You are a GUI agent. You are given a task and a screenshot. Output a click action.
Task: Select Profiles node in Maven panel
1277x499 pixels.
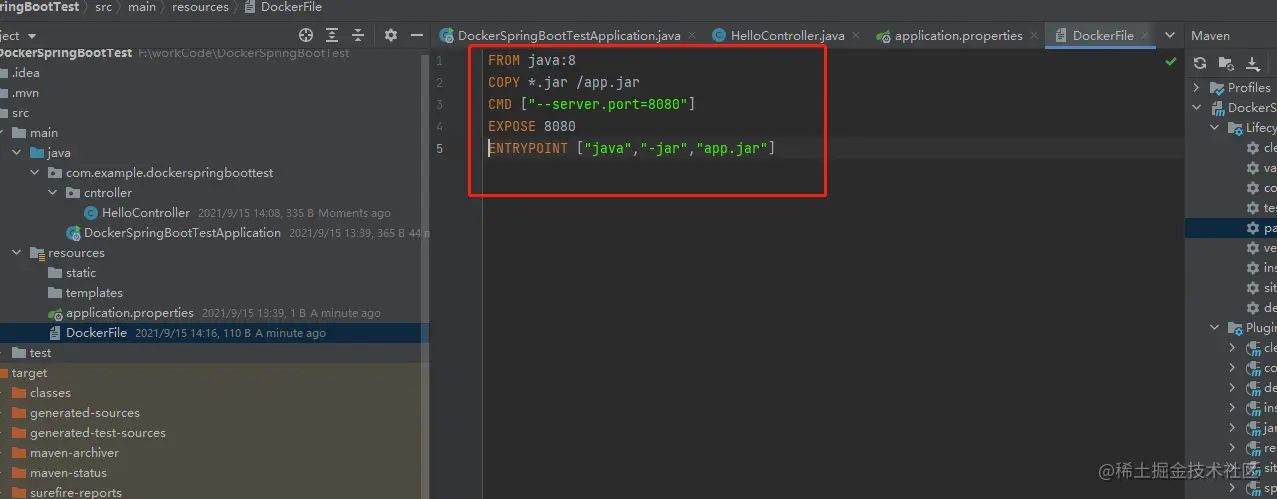click(1249, 88)
